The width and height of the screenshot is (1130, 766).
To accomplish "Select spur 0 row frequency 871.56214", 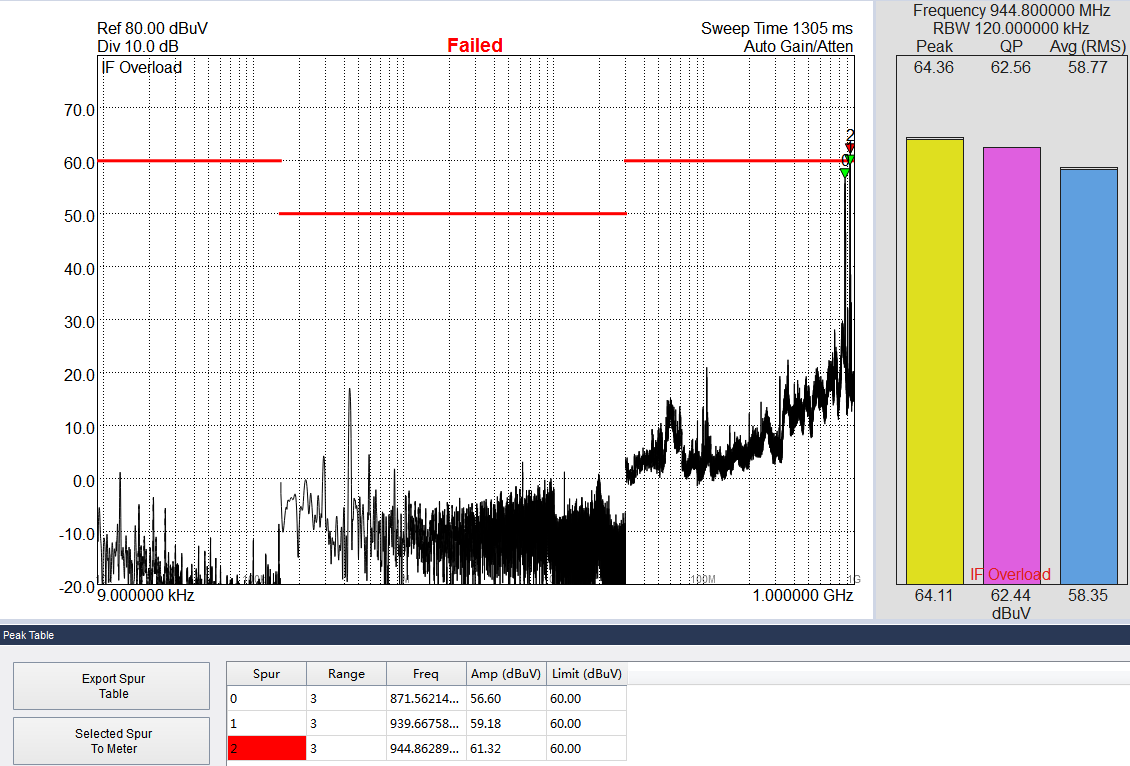I will [426, 698].
